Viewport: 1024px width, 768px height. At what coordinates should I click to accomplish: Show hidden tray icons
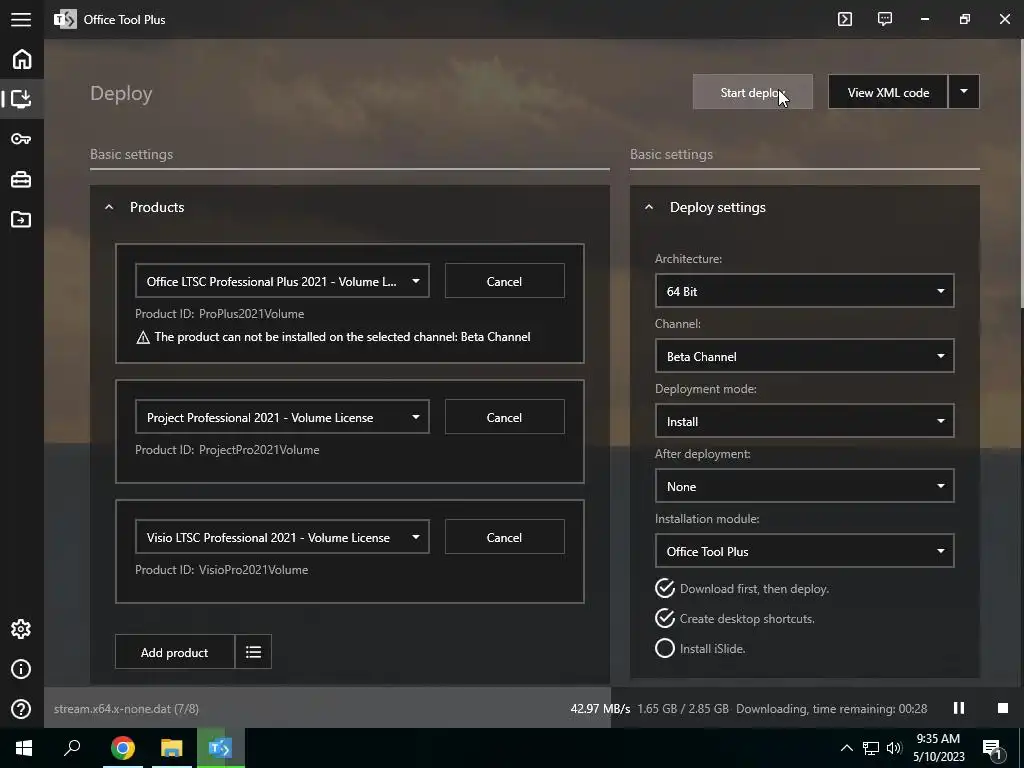(846, 748)
